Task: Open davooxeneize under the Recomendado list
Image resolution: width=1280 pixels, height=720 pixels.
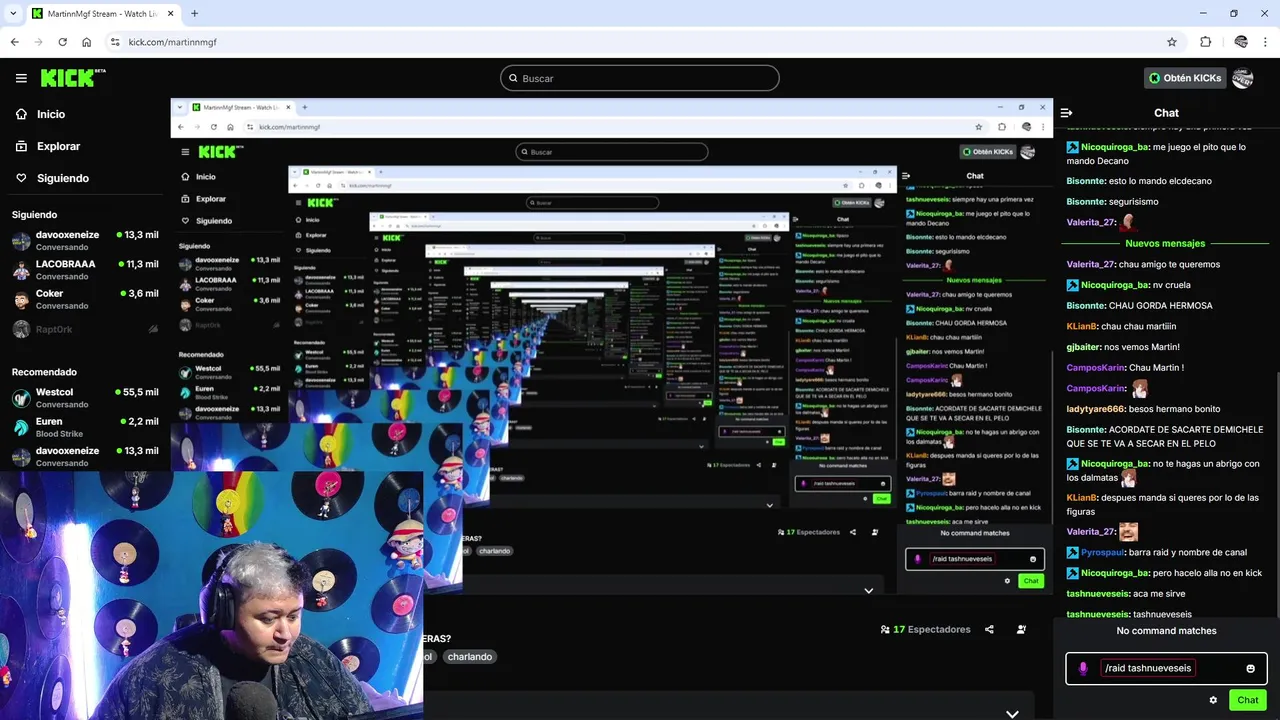Action: [x=85, y=456]
